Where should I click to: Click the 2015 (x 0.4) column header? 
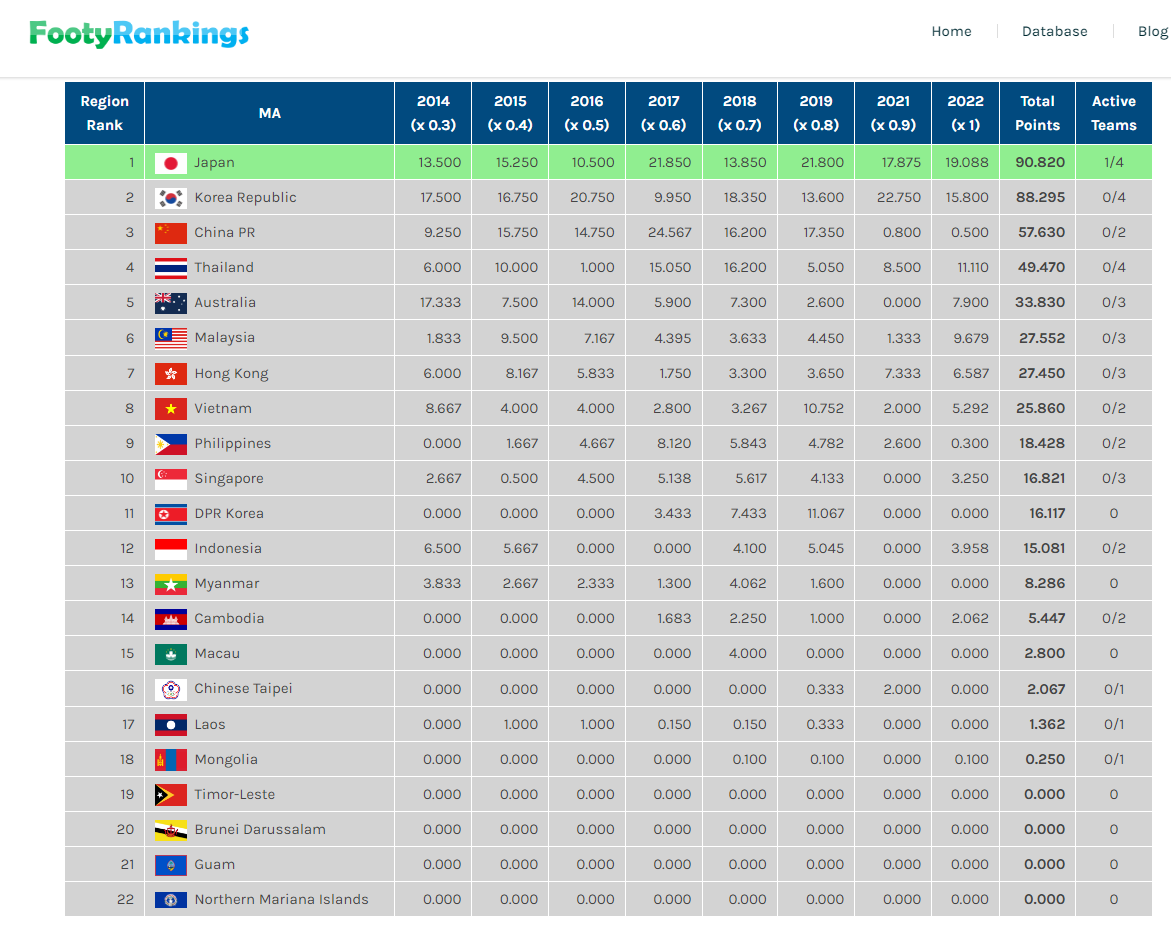click(x=510, y=113)
